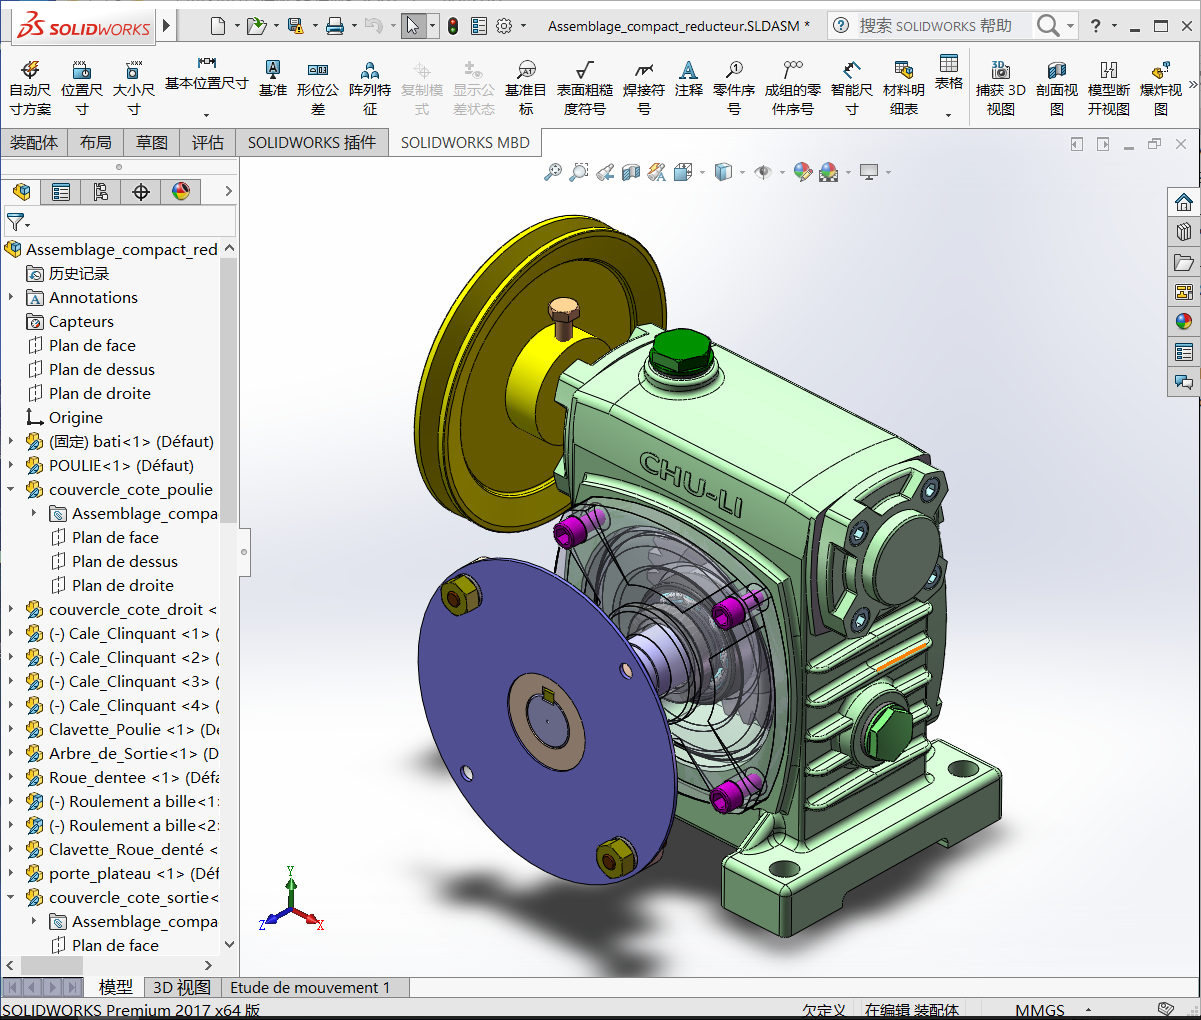The height and width of the screenshot is (1020, 1201).
Task: Switch to the PropertyManager tab
Action: [x=61, y=191]
